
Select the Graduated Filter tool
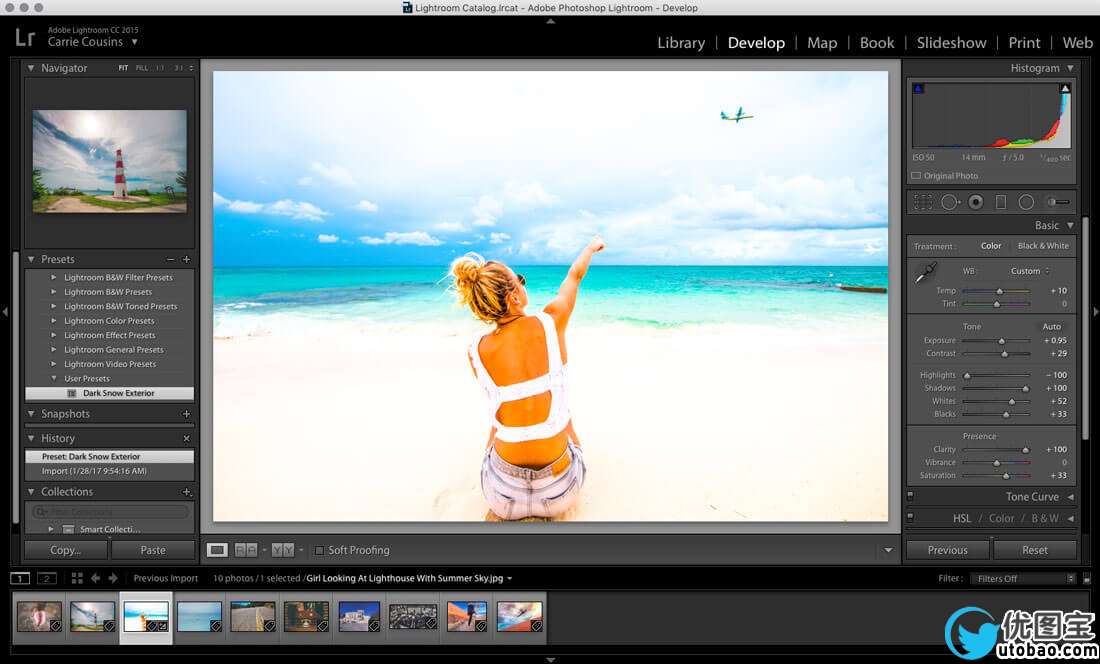click(1001, 202)
